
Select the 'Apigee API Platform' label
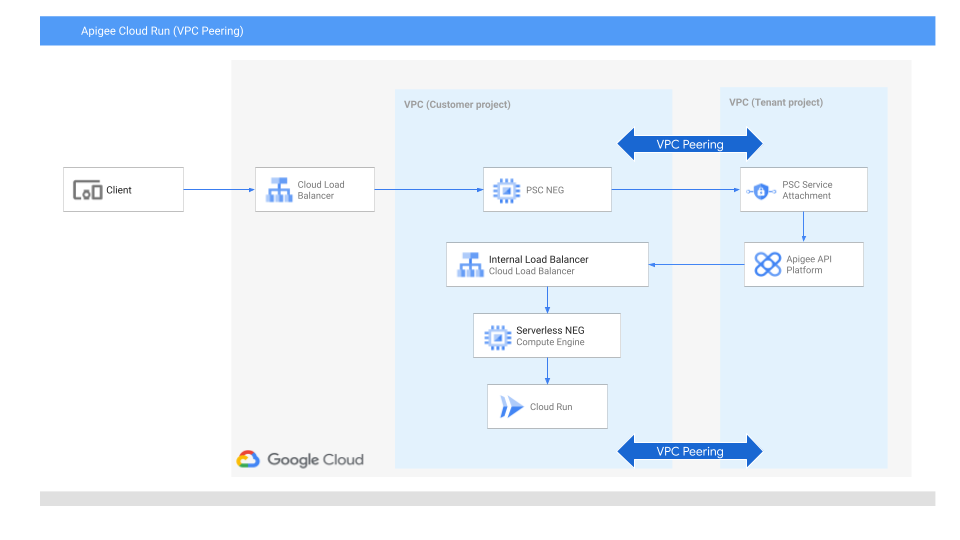[x=809, y=264]
